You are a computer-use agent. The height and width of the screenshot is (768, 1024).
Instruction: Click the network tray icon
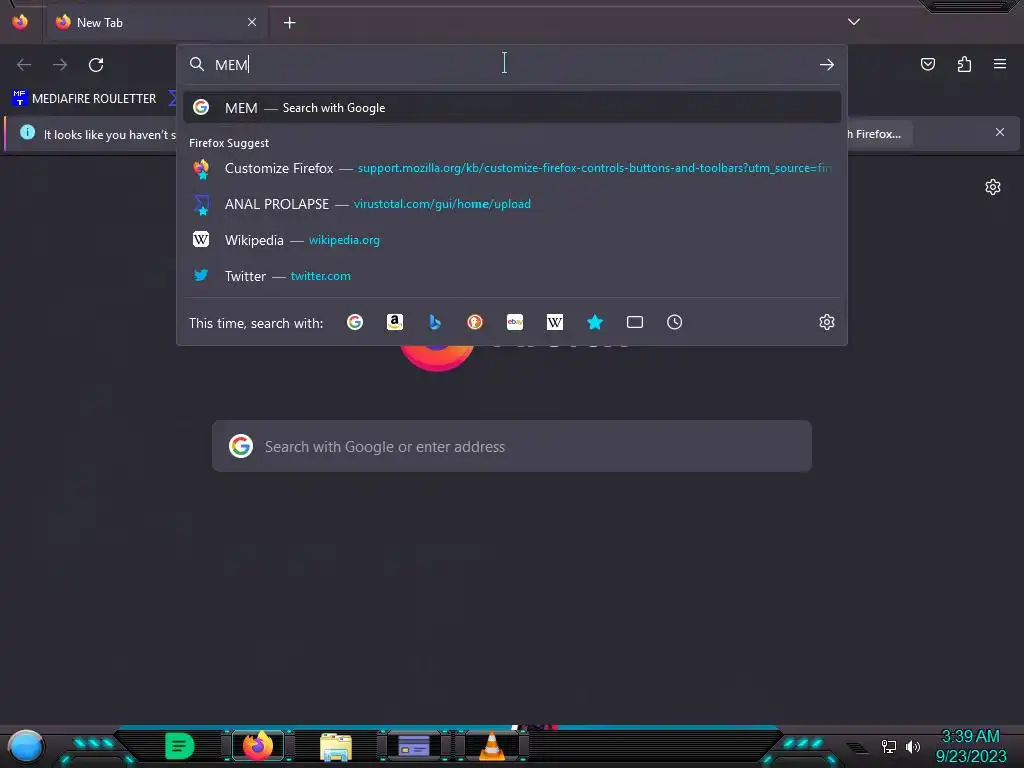click(x=889, y=746)
